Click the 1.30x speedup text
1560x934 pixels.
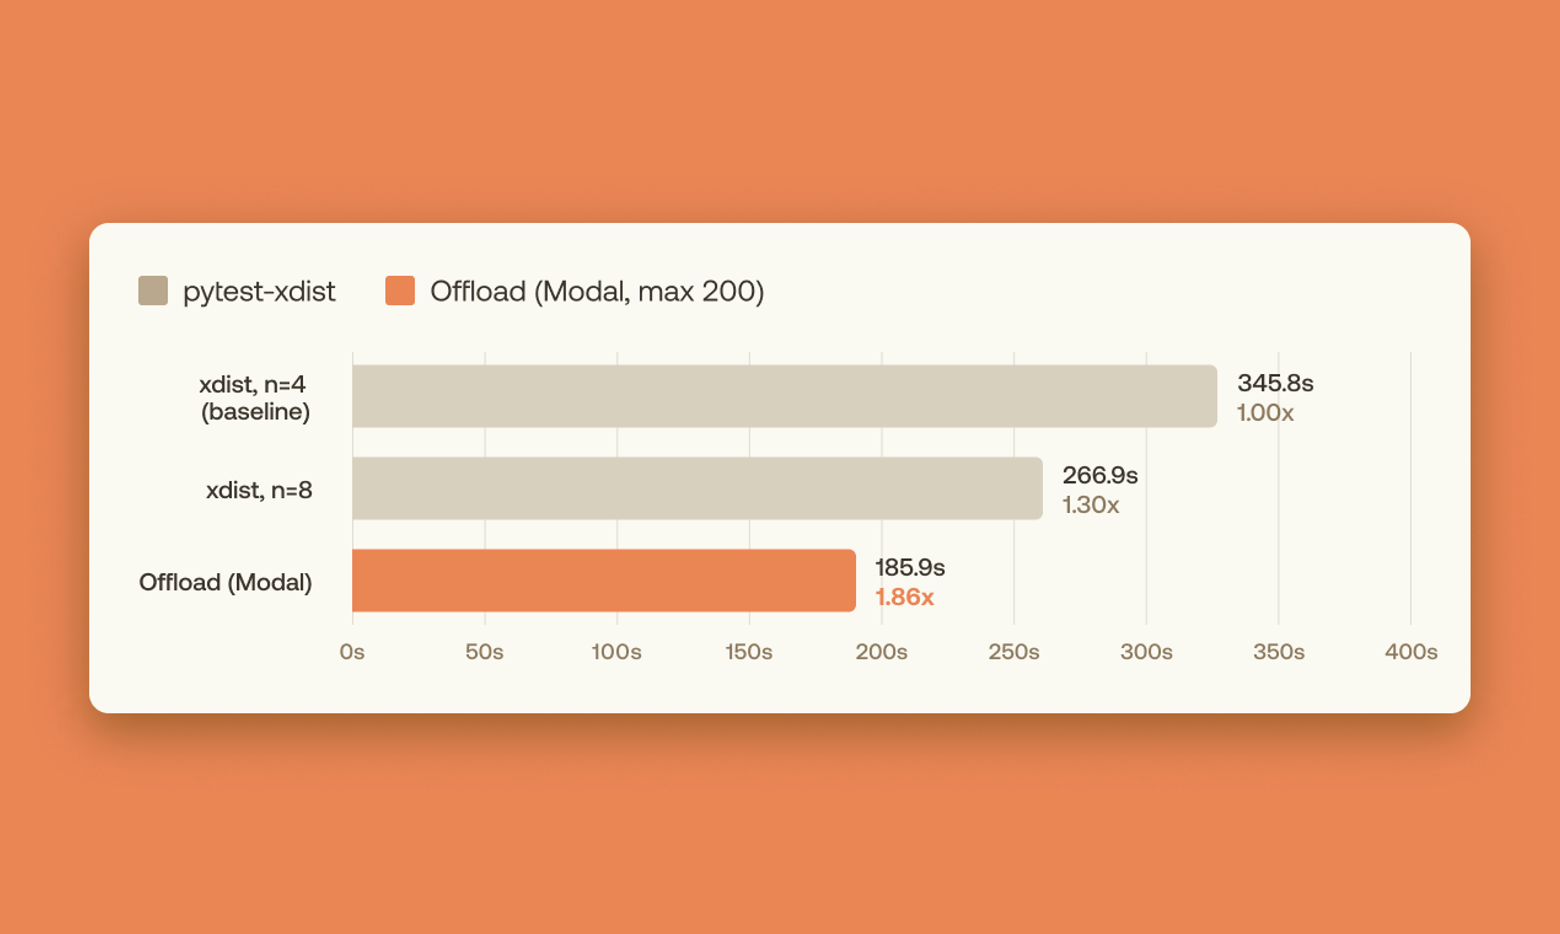[1090, 505]
